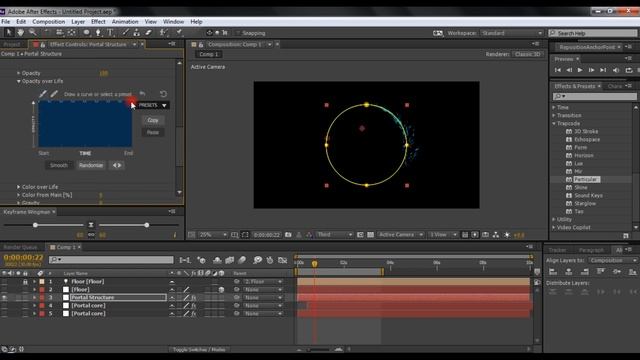Toggle visibility of [Floor] layer 2
This screenshot has width=640, height=360.
4,289
